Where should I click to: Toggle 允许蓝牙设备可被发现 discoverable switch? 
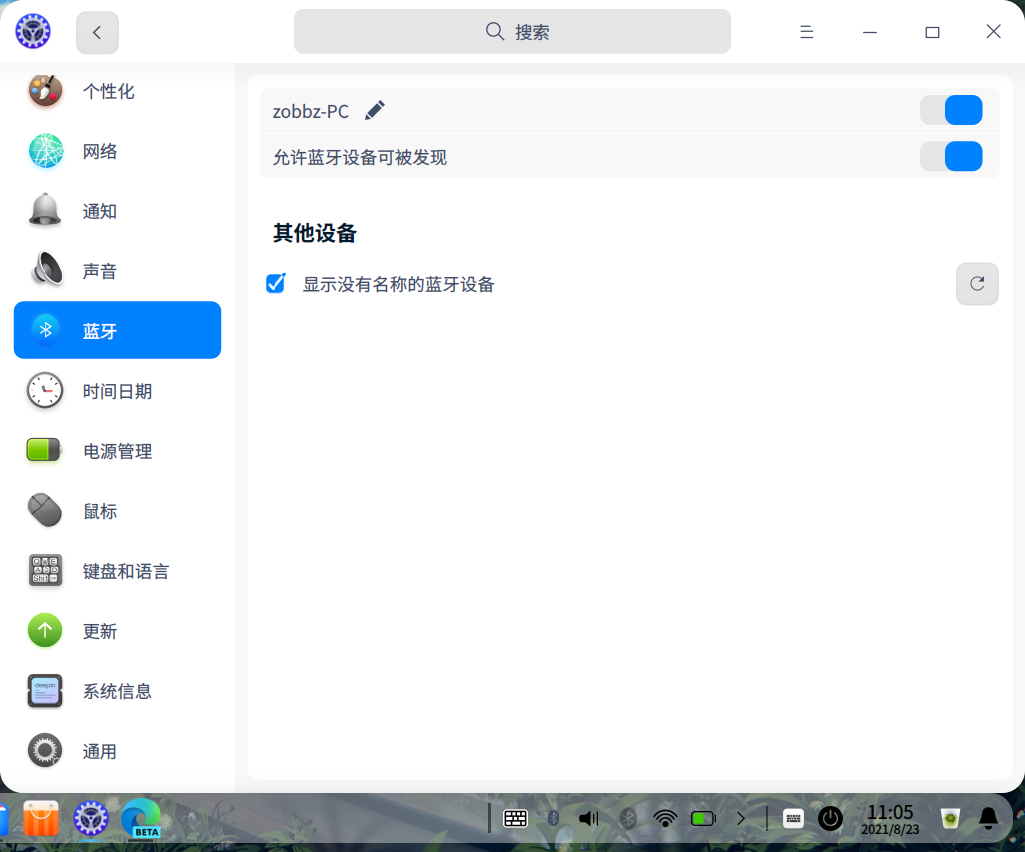(x=951, y=156)
